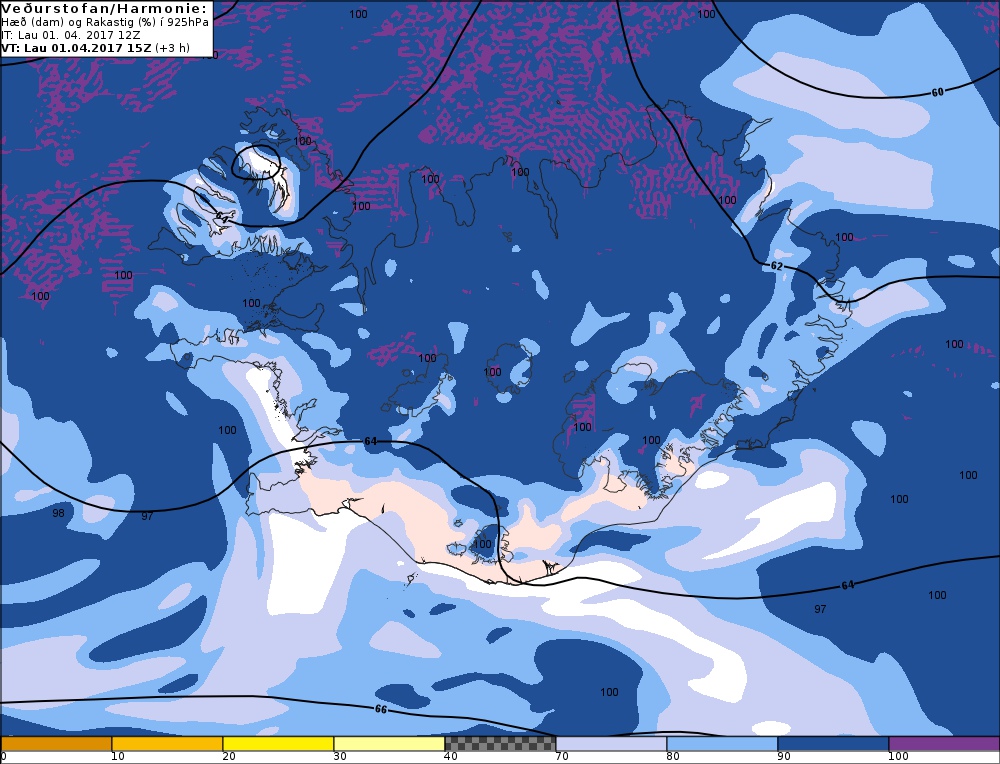Viewport: 1000px width, 764px height.
Task: Click the 'Veðurstofan/Harmonie:' title text
Action: (105, 9)
